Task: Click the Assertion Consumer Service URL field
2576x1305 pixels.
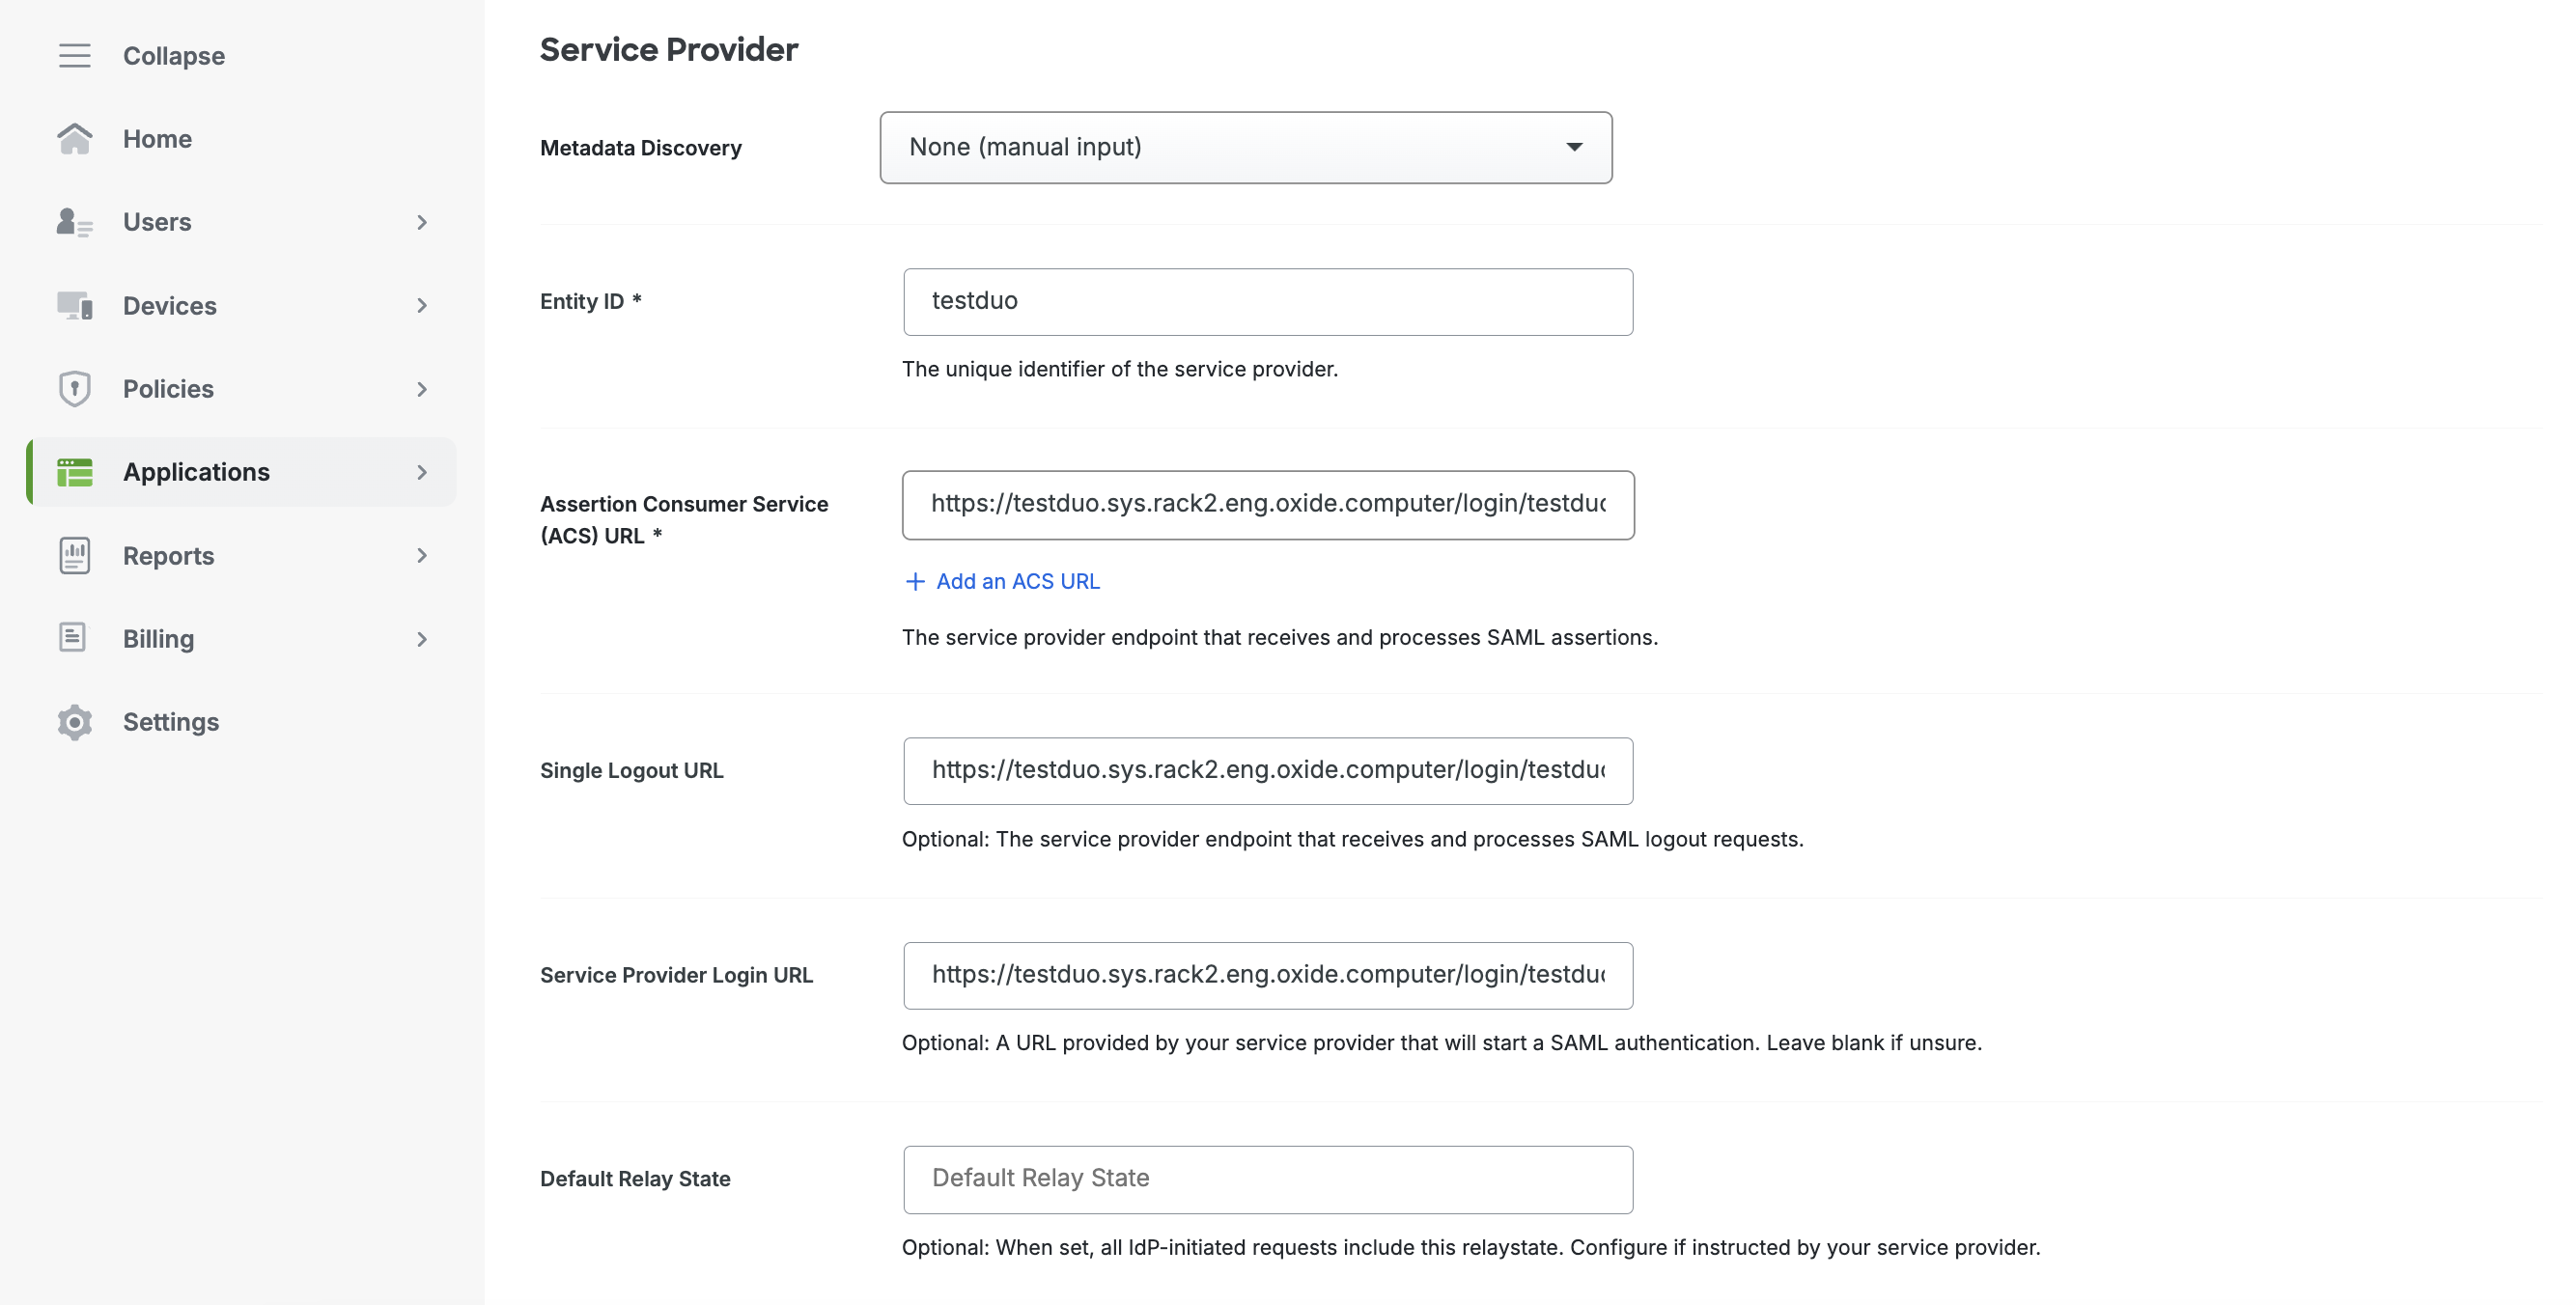Action: pyautogui.click(x=1267, y=503)
